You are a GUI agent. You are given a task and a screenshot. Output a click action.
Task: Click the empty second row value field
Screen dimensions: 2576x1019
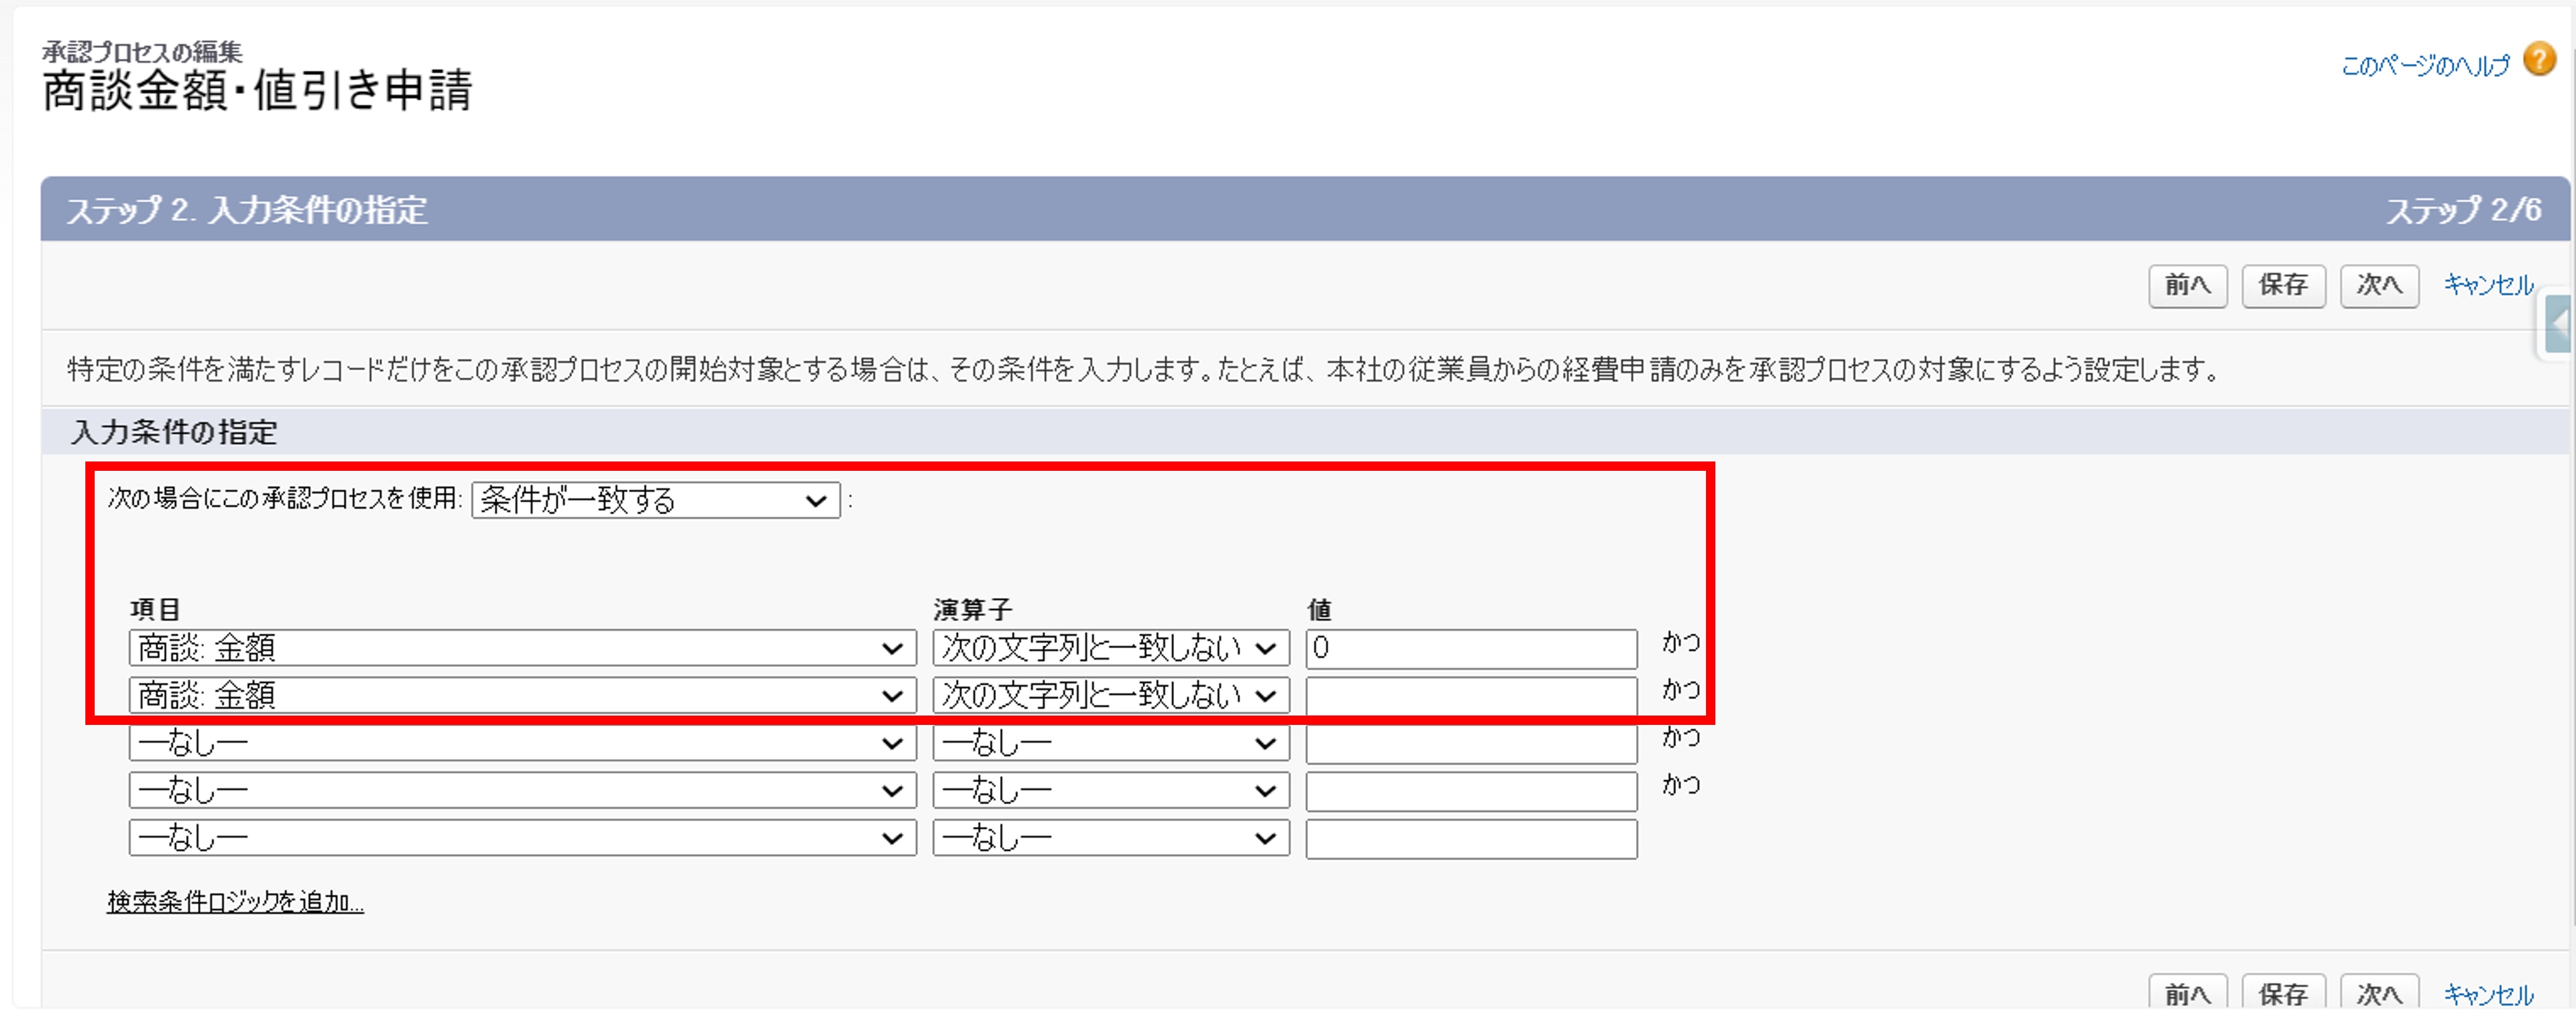click(x=1471, y=696)
